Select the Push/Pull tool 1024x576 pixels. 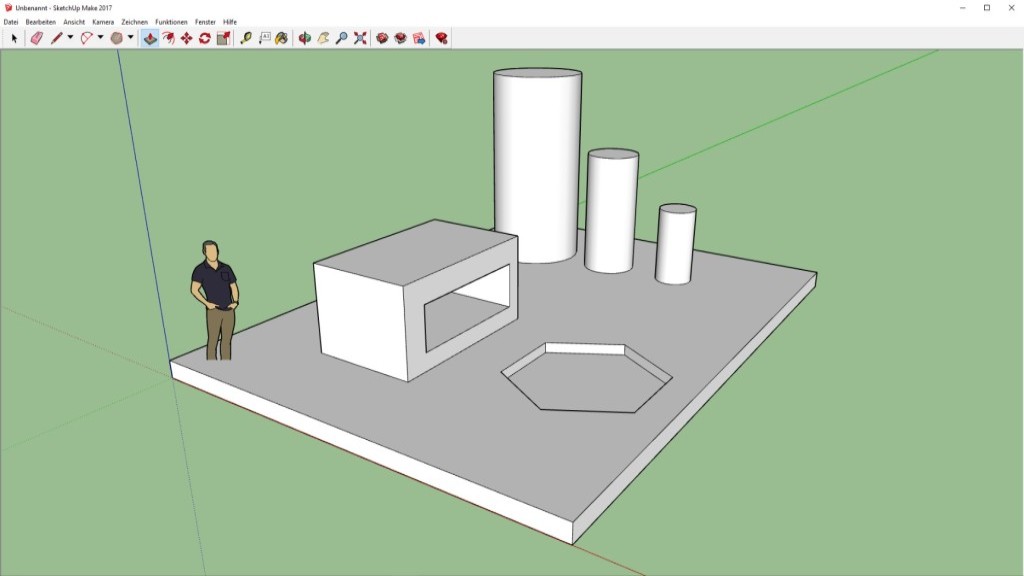(148, 37)
